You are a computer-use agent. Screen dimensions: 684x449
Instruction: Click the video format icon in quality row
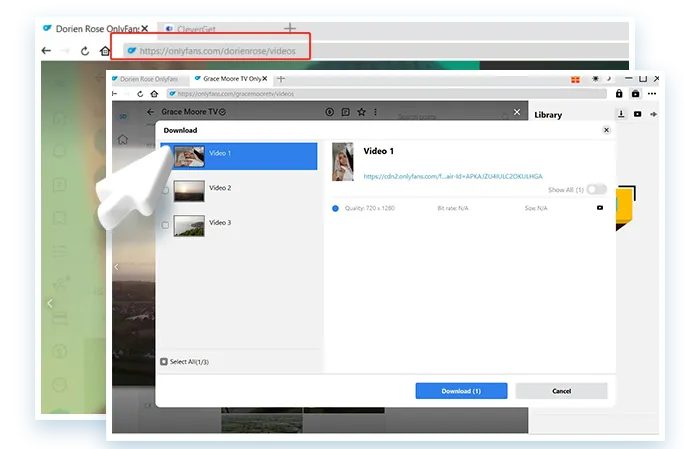point(600,208)
